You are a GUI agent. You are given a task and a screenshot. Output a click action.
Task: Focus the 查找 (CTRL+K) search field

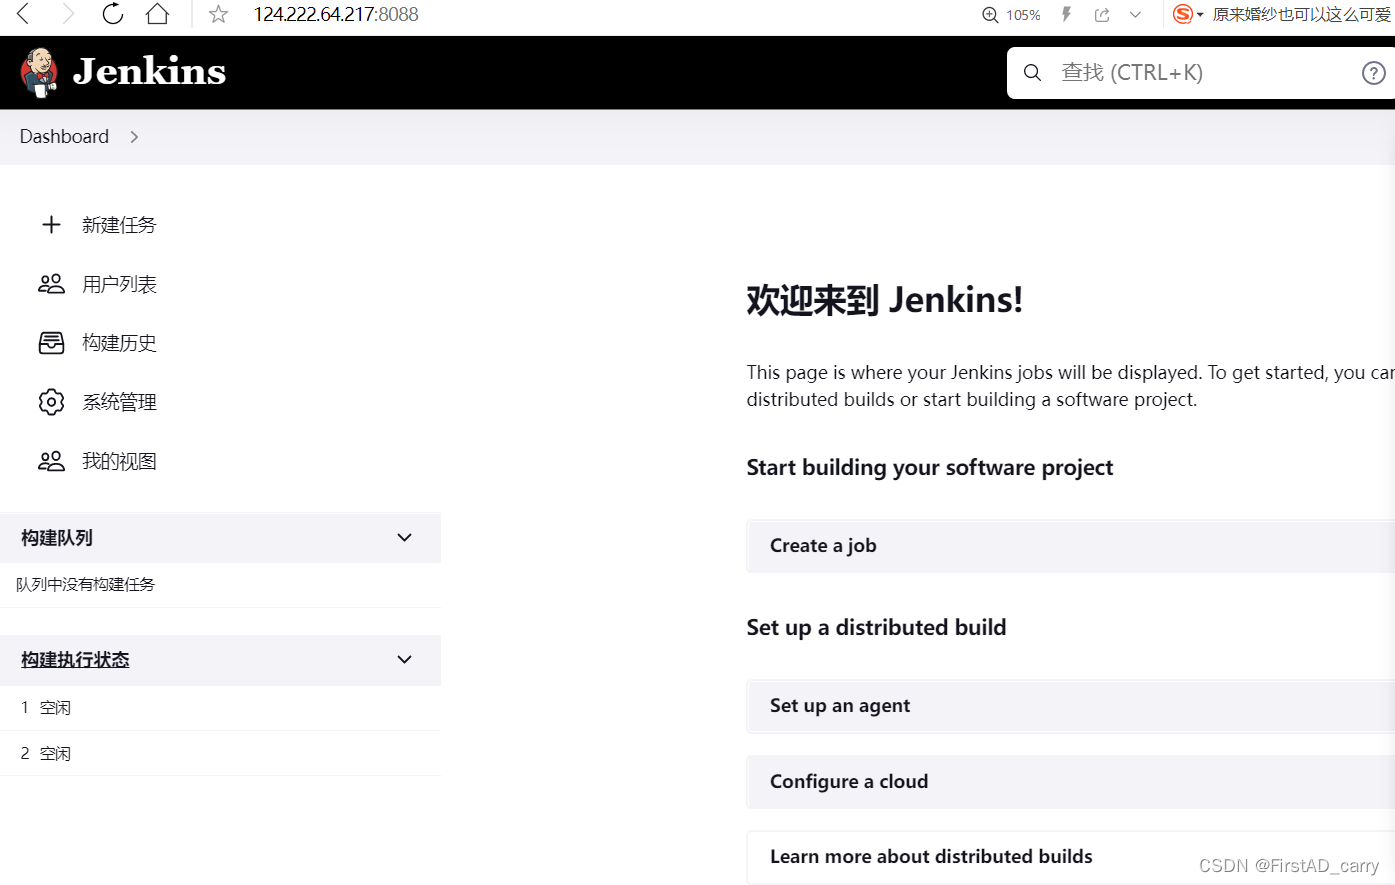(x=1200, y=72)
